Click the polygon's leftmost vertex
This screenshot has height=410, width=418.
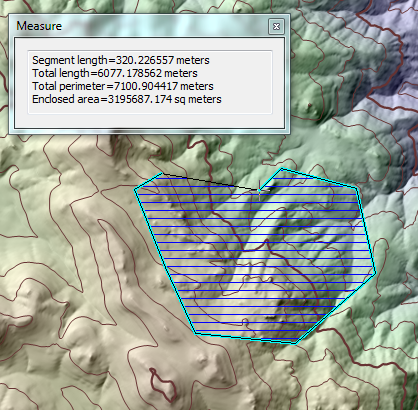coord(135,190)
